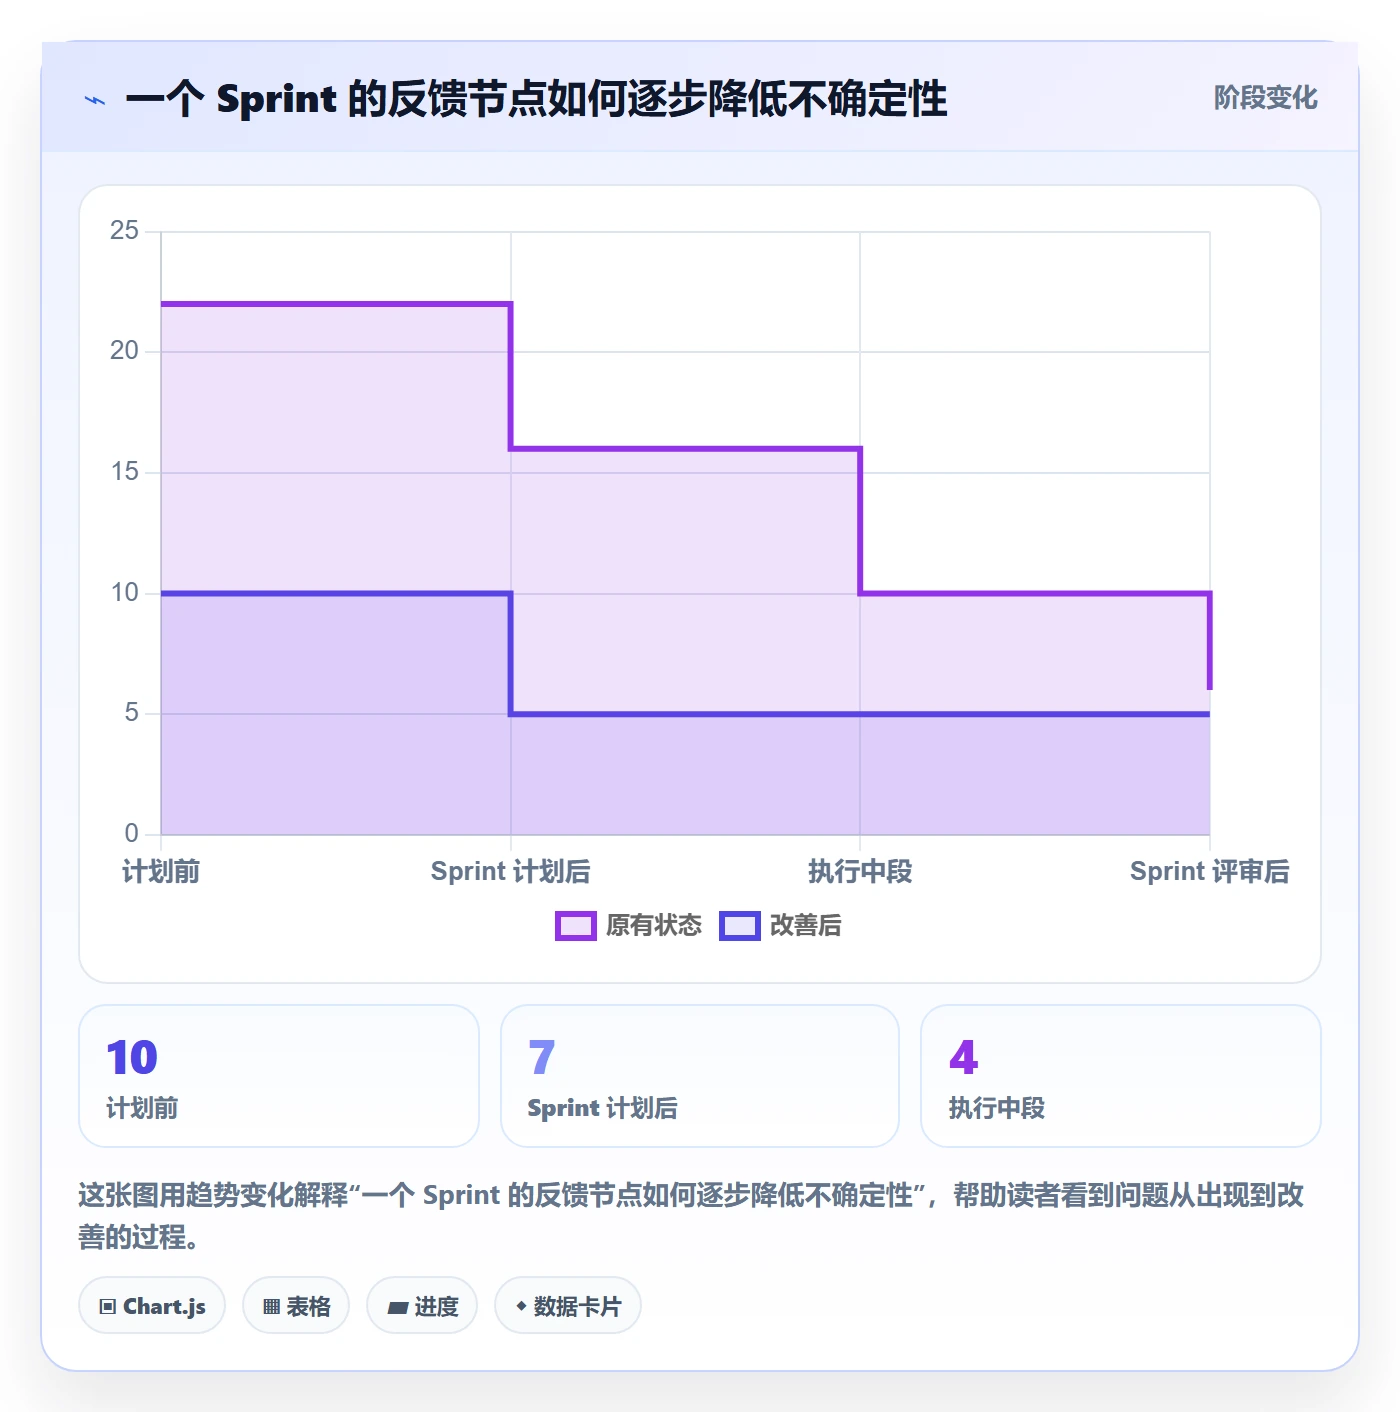Click the card title about Sprint 反馈节点
The height and width of the screenshot is (1412, 1400).
pos(537,100)
